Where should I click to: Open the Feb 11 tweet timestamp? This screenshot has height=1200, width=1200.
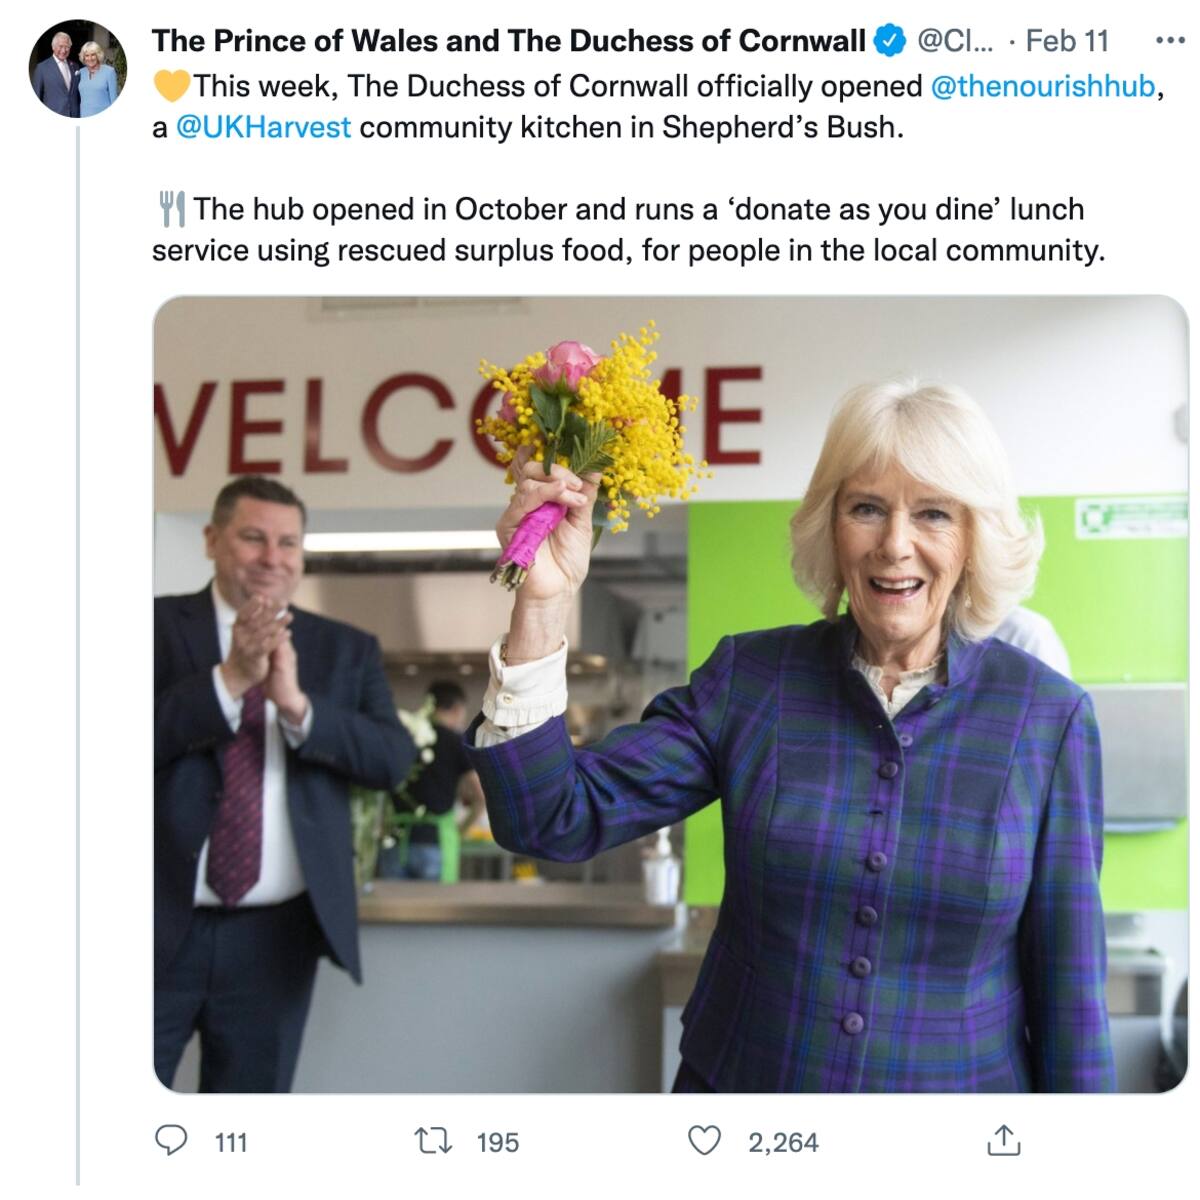[1067, 41]
